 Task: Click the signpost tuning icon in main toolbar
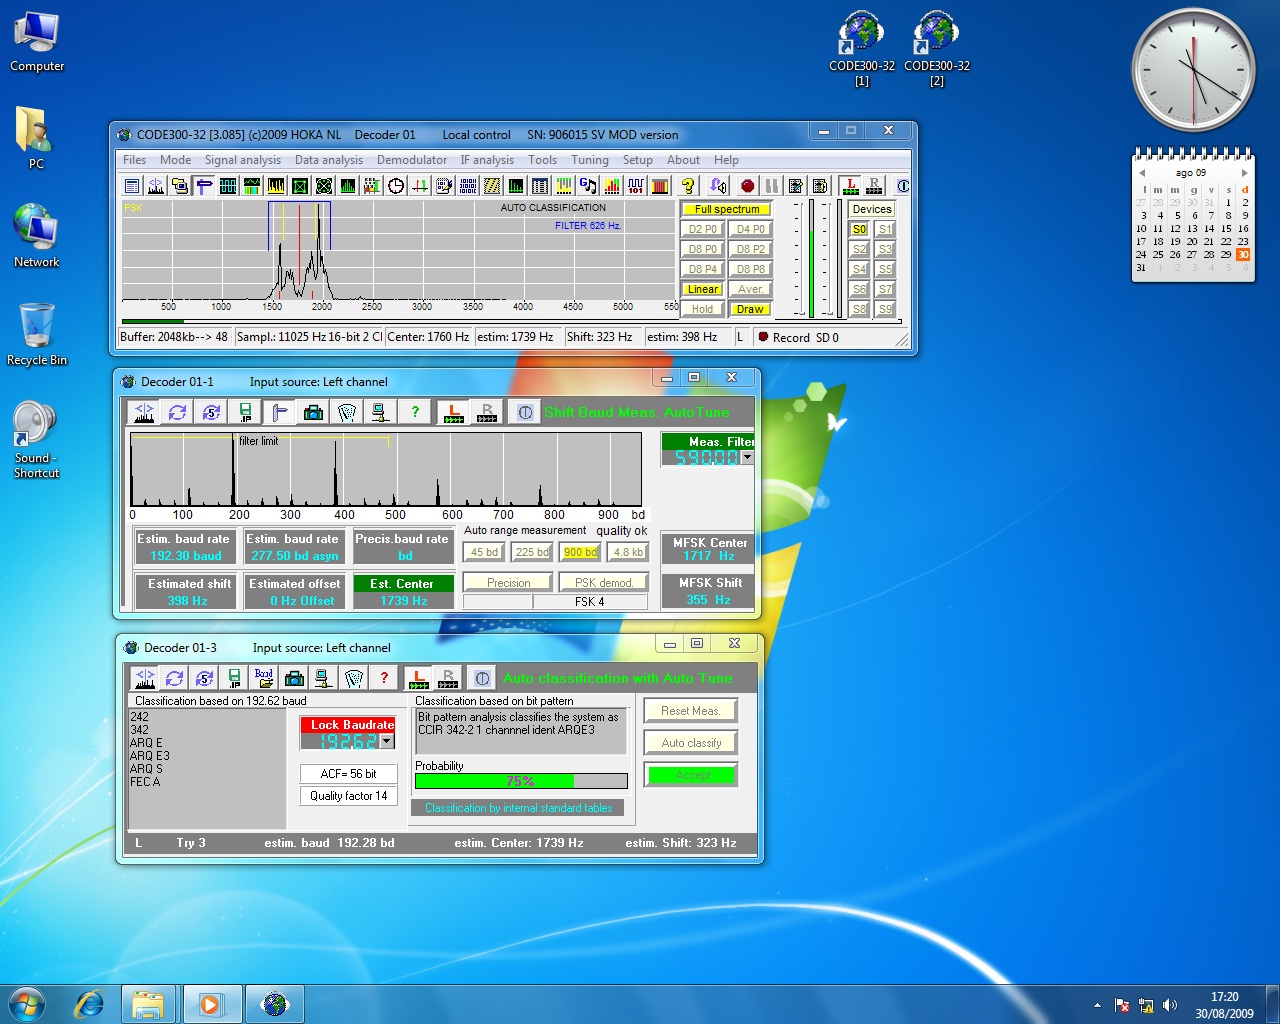tap(204, 186)
